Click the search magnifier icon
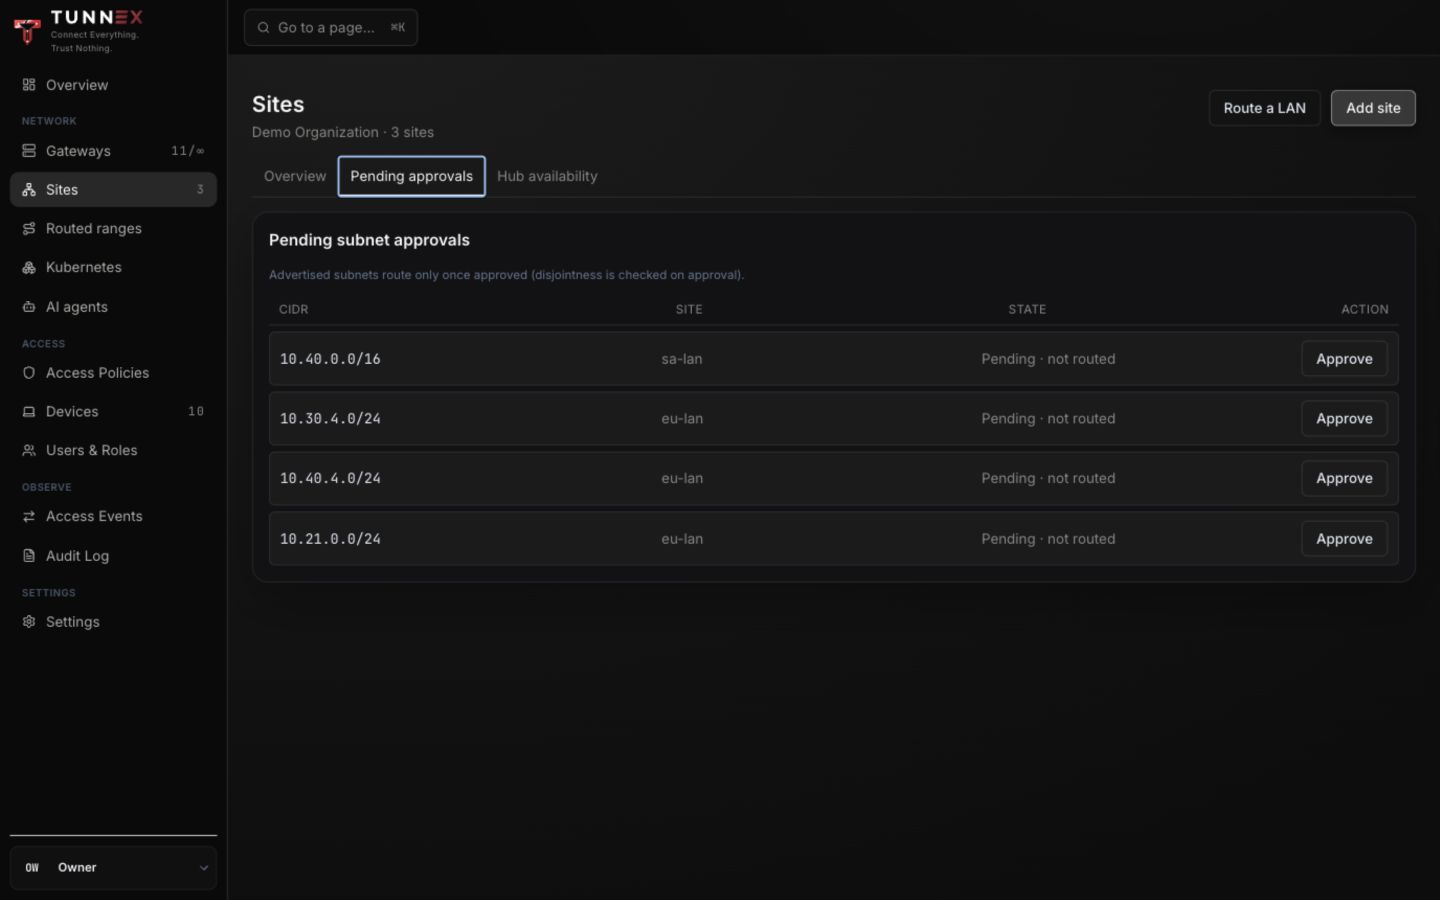The image size is (1440, 900). click(263, 28)
